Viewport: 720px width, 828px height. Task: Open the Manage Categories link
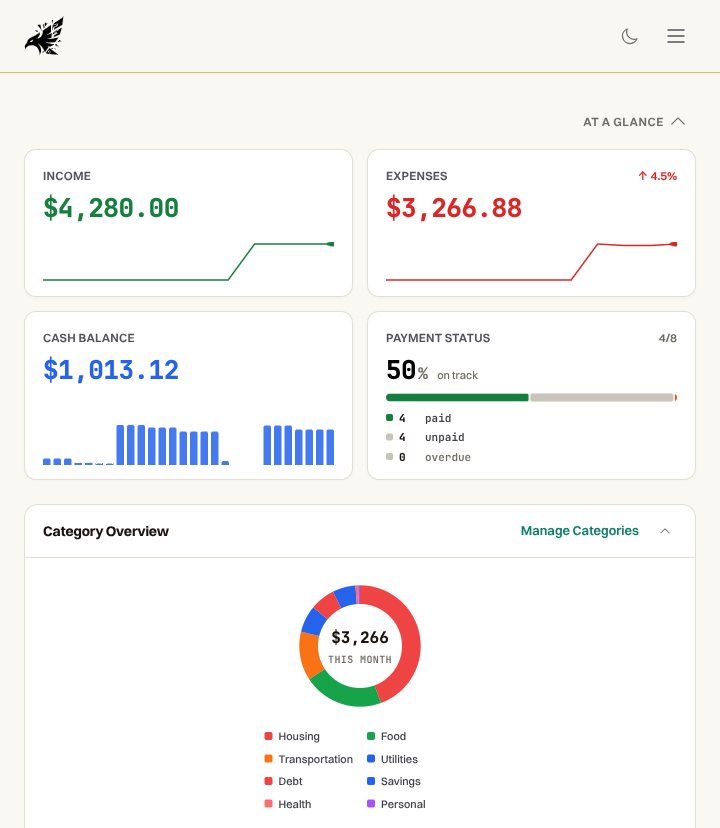click(579, 531)
